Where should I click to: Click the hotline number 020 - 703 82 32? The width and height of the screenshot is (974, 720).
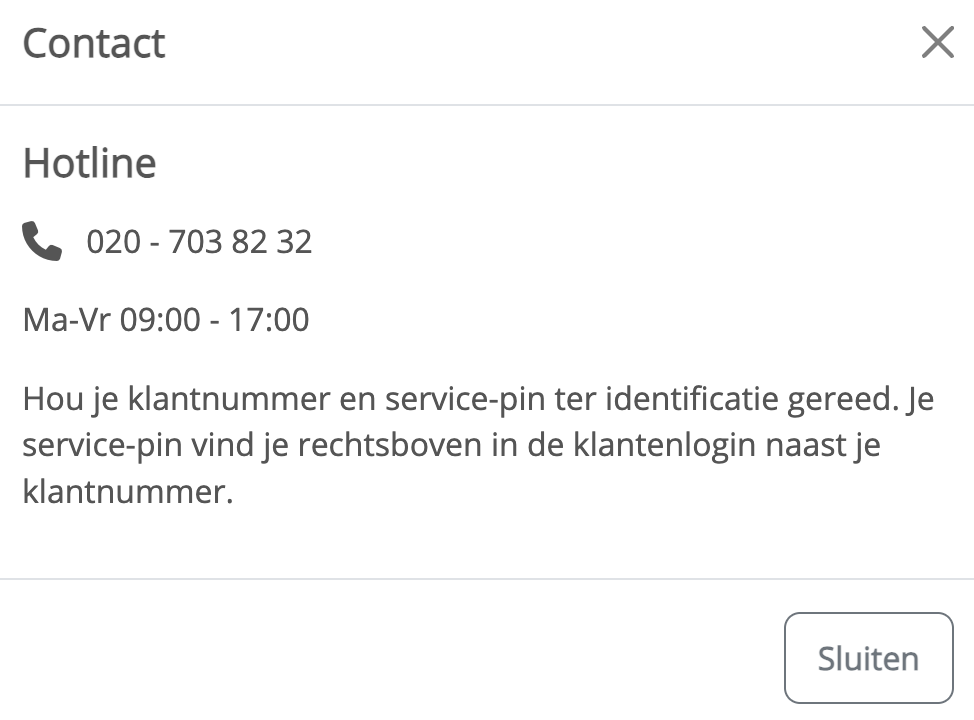[199, 242]
